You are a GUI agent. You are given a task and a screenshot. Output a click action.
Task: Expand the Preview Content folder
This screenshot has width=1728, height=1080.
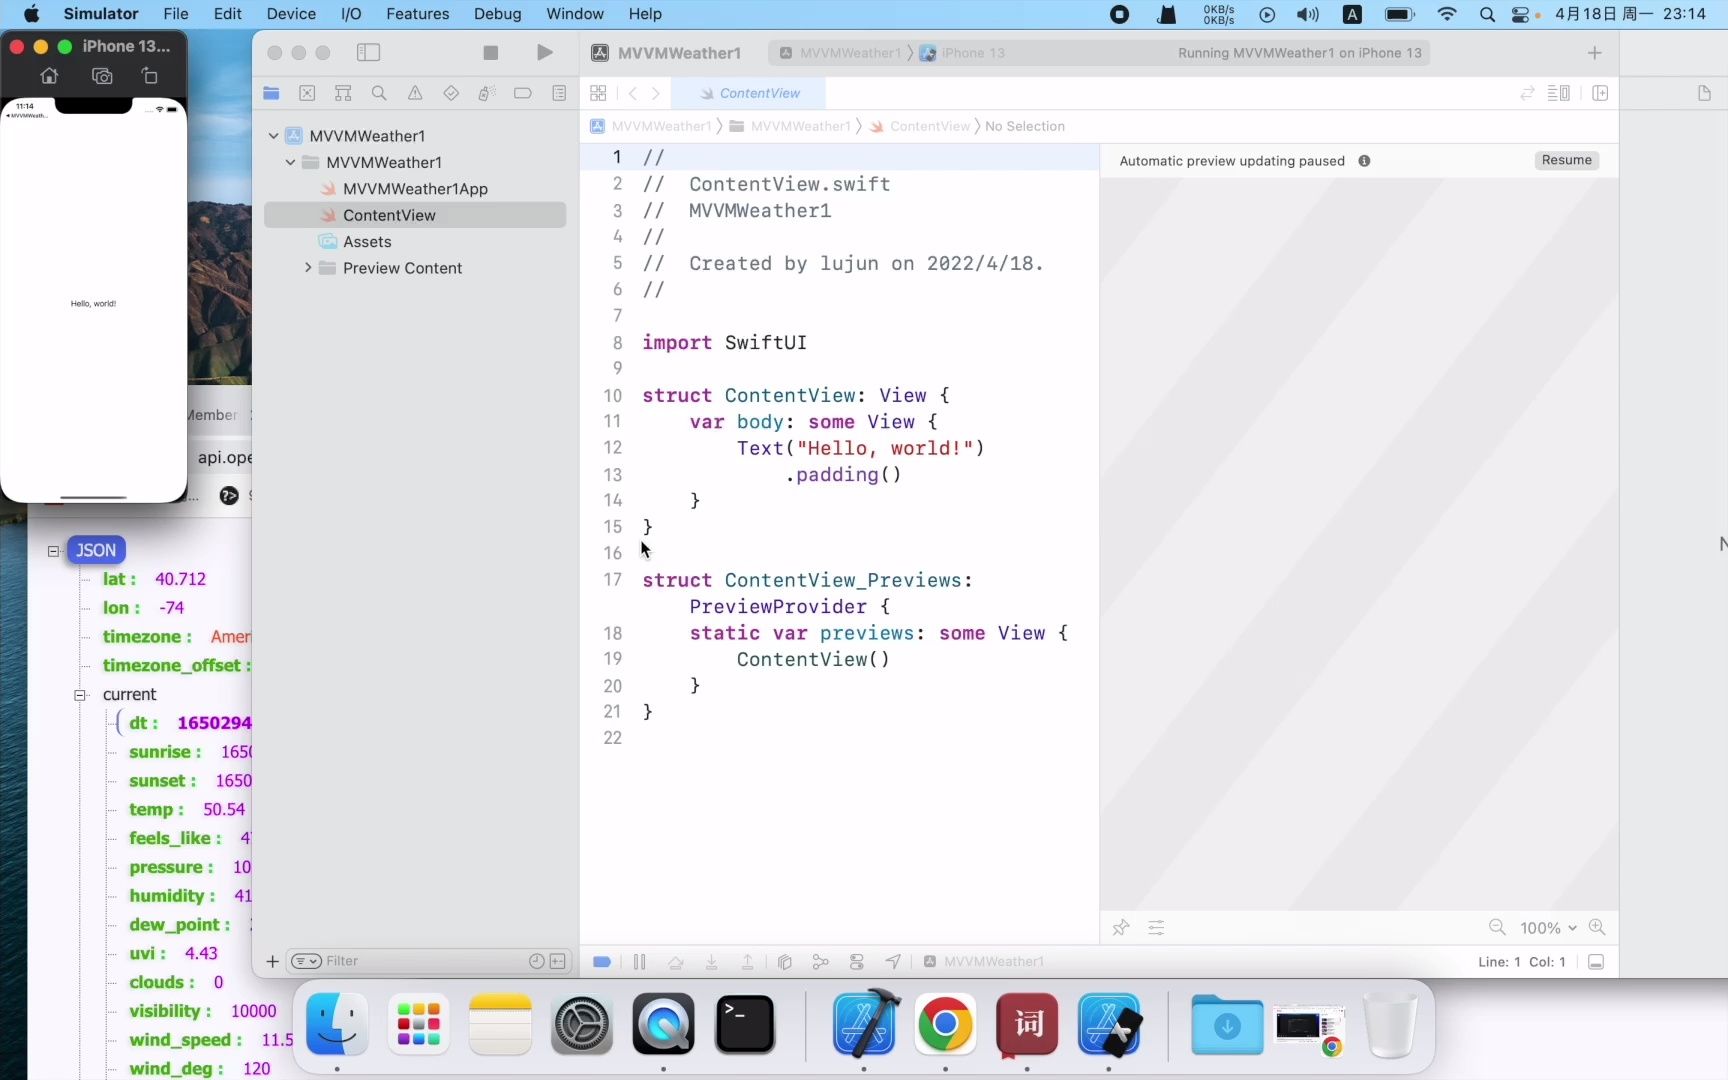coord(307,268)
